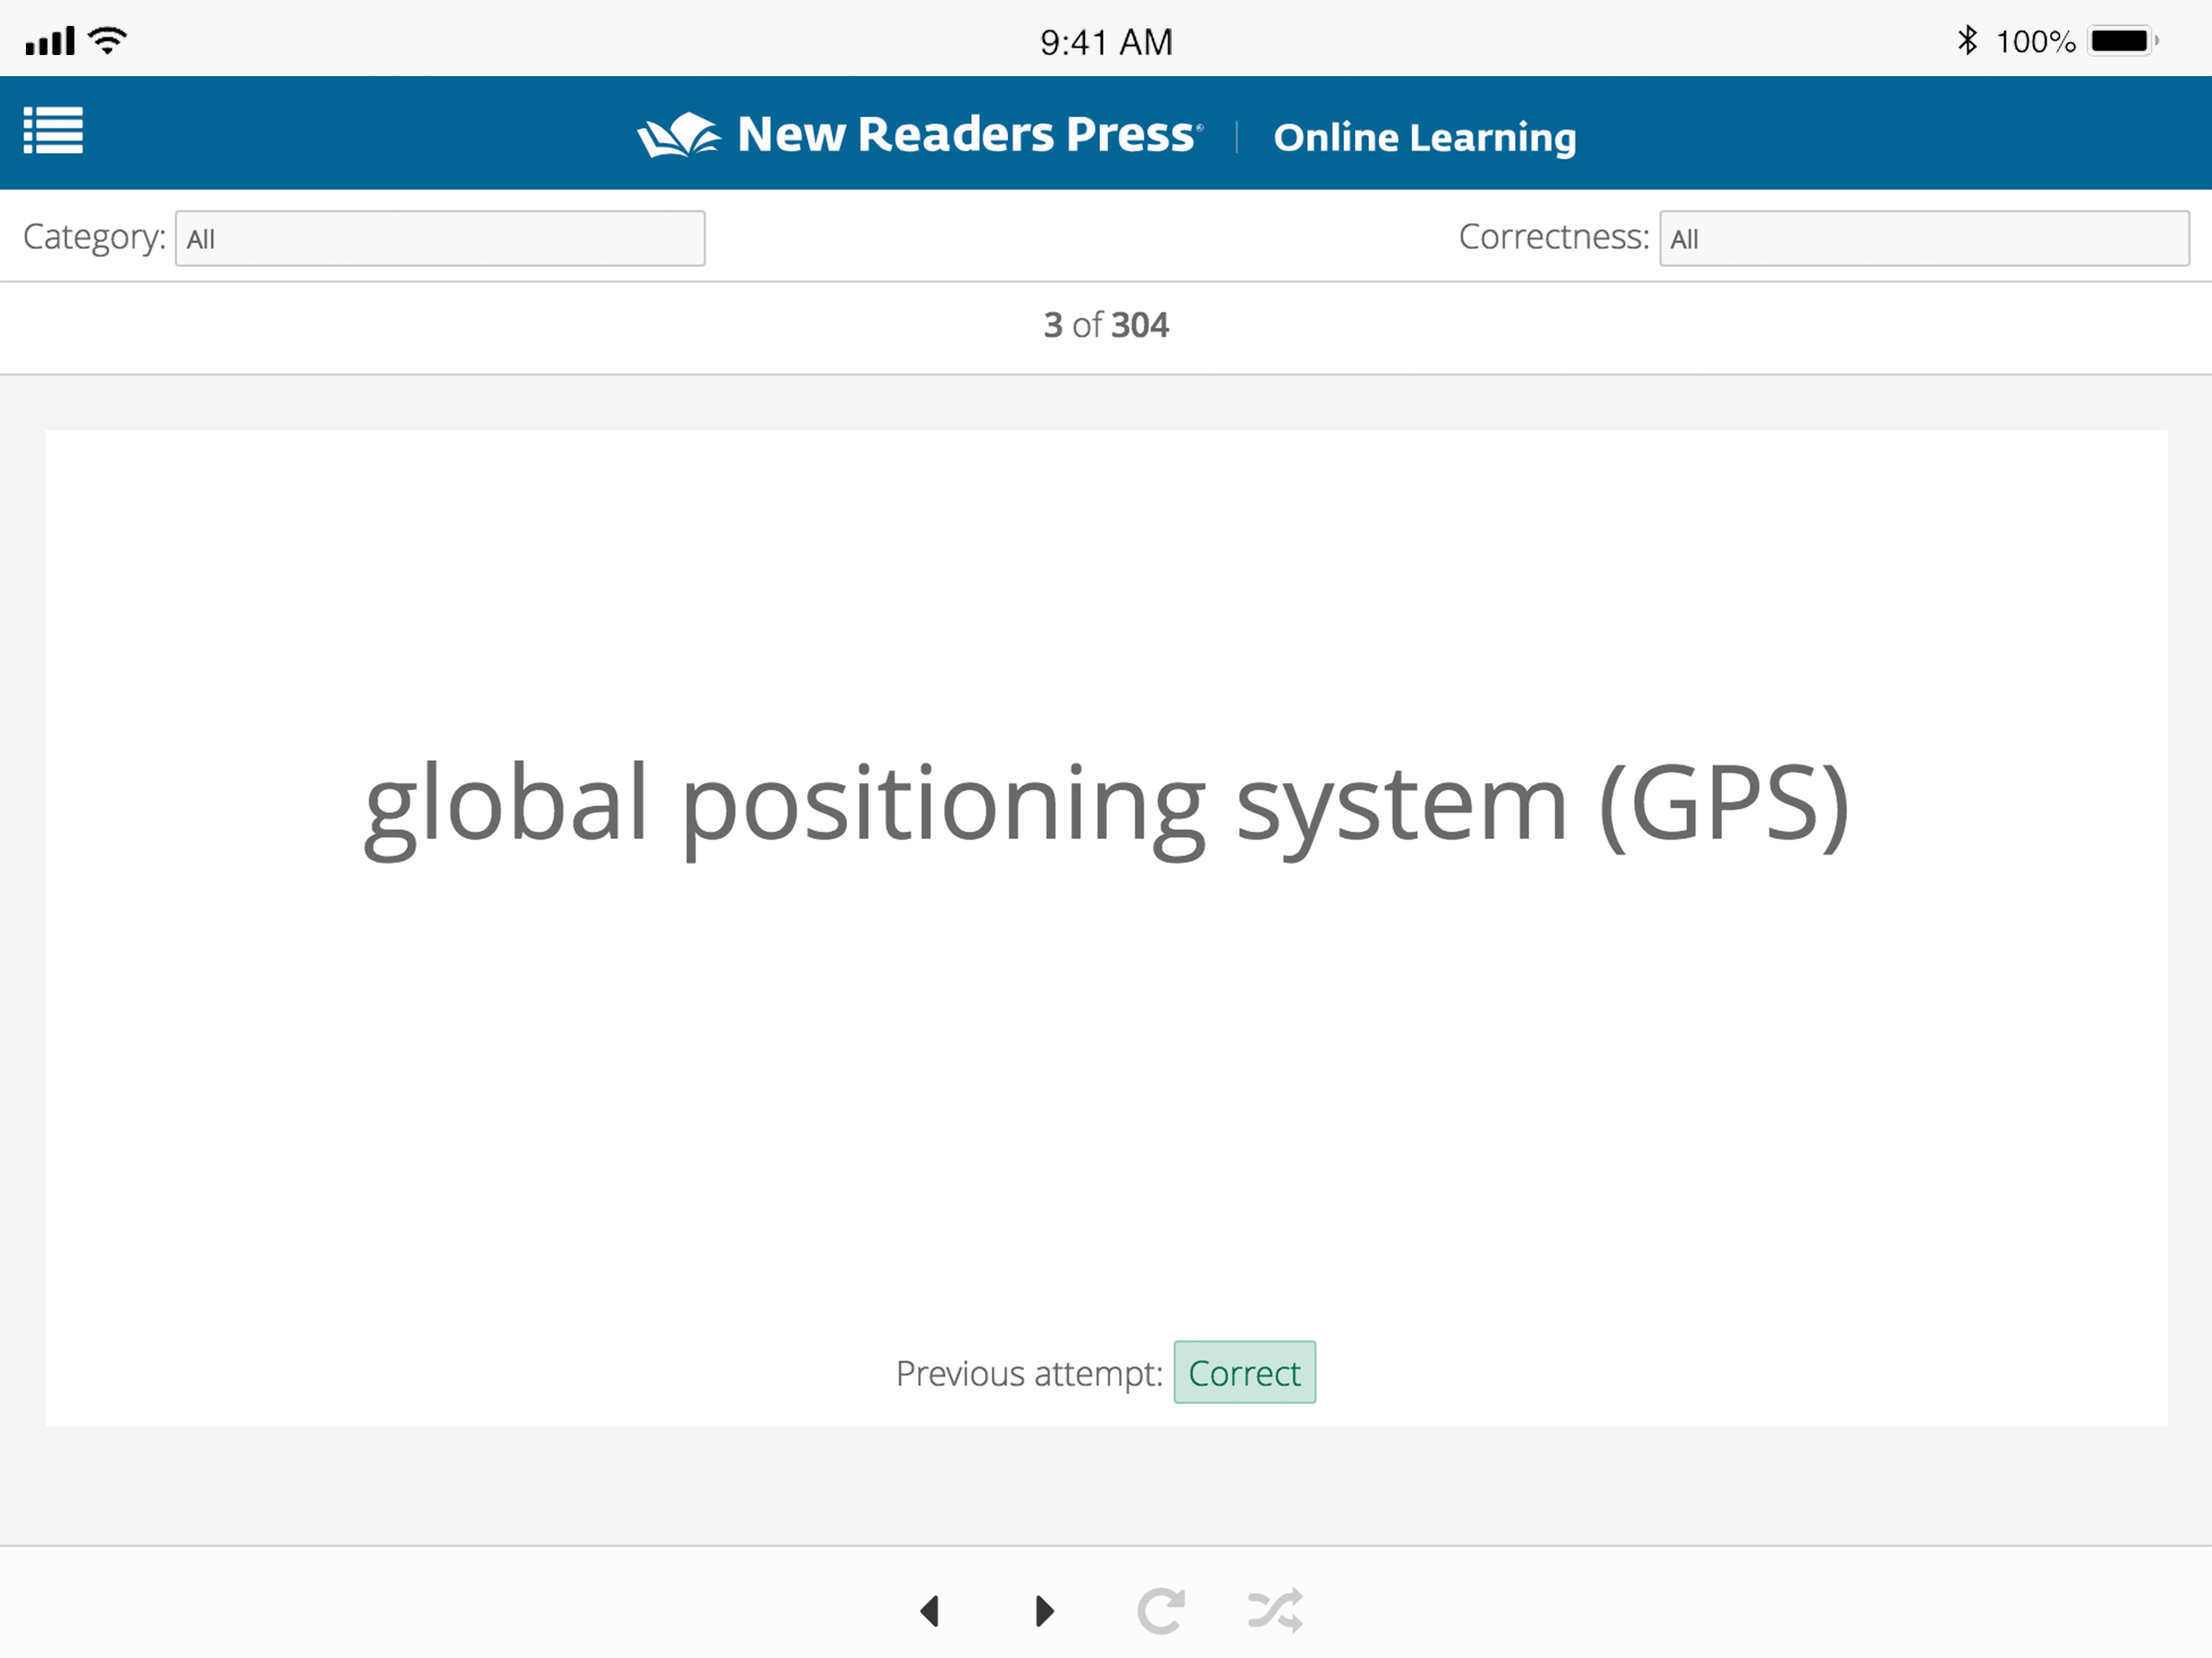The width and height of the screenshot is (2212, 1658).
Task: Click the New Readers Press logo
Action: [x=920, y=134]
